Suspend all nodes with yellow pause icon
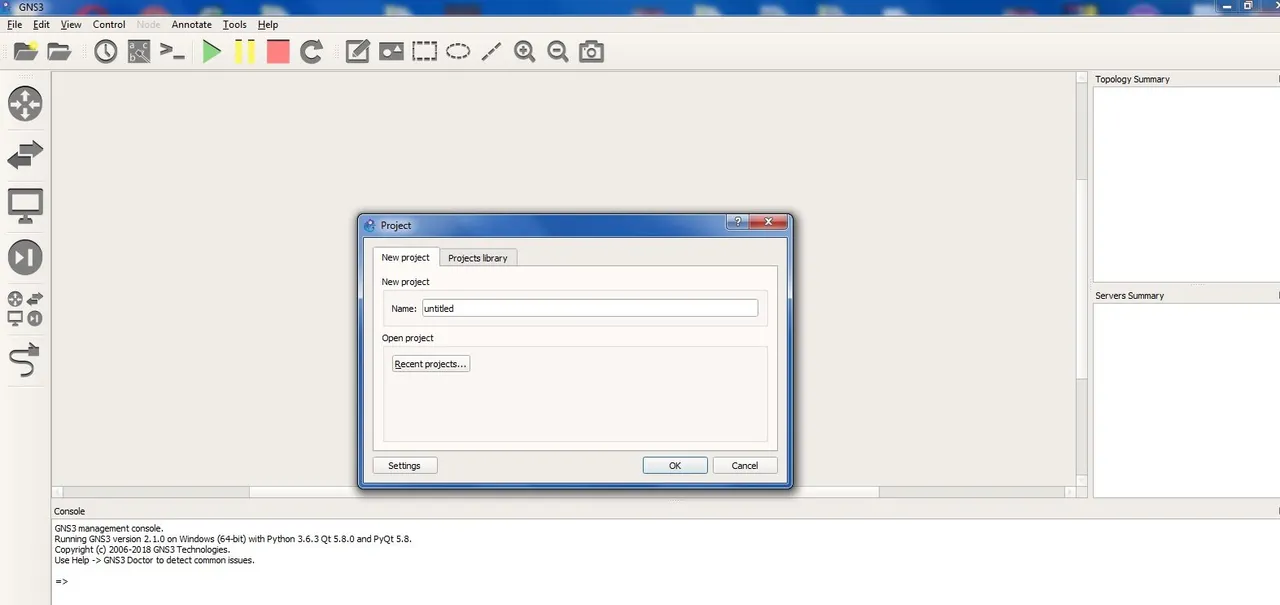 coord(245,51)
